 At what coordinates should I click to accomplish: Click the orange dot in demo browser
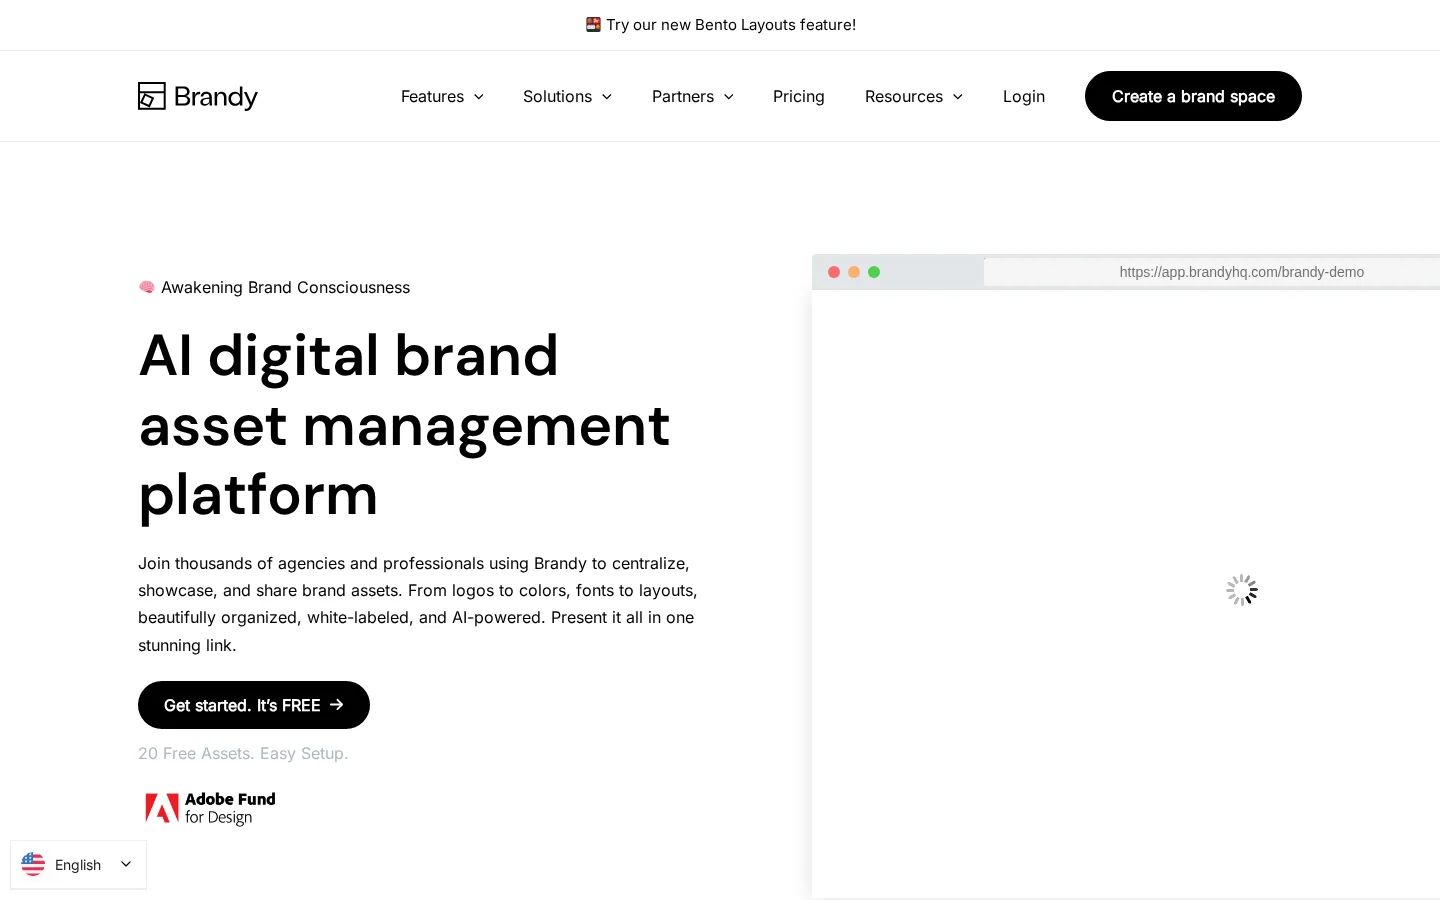(854, 272)
